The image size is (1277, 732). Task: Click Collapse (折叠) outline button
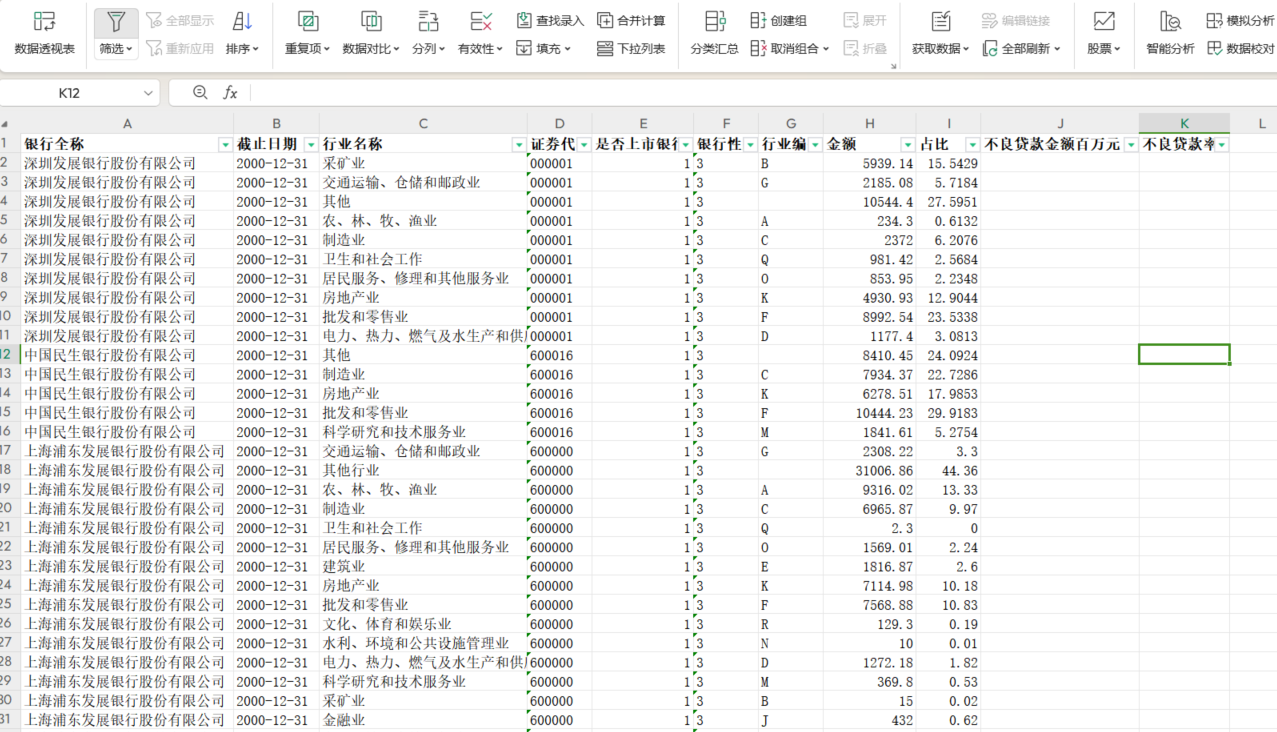click(x=865, y=48)
